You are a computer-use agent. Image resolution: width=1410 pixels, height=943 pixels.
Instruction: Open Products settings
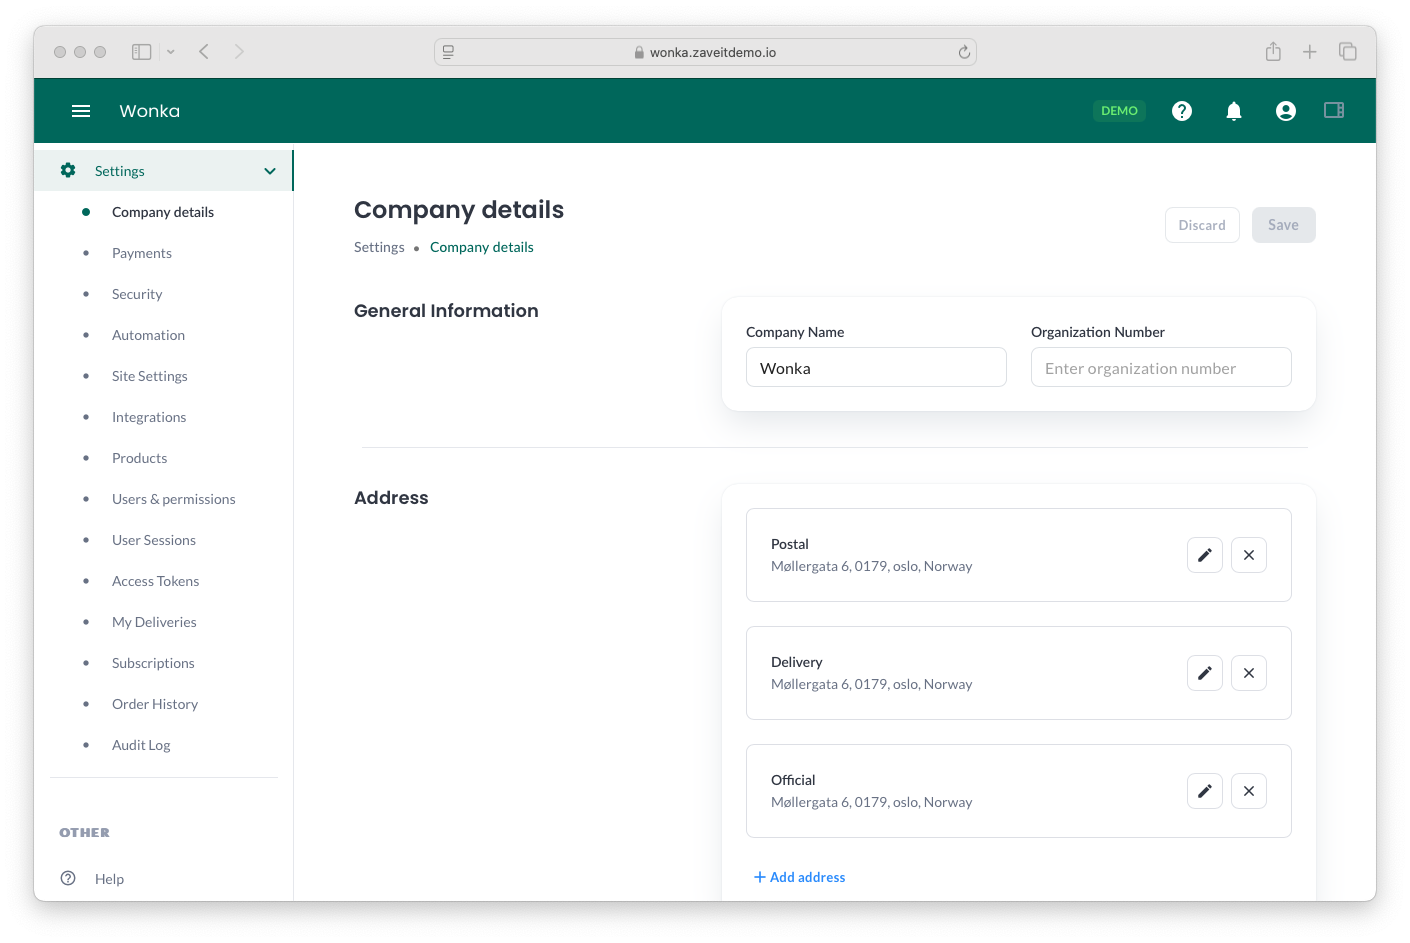tap(140, 458)
